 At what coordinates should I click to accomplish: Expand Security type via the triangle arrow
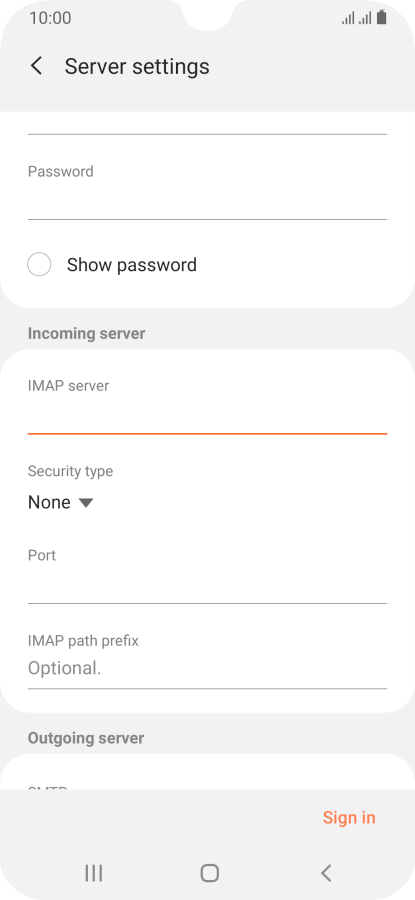click(x=86, y=503)
